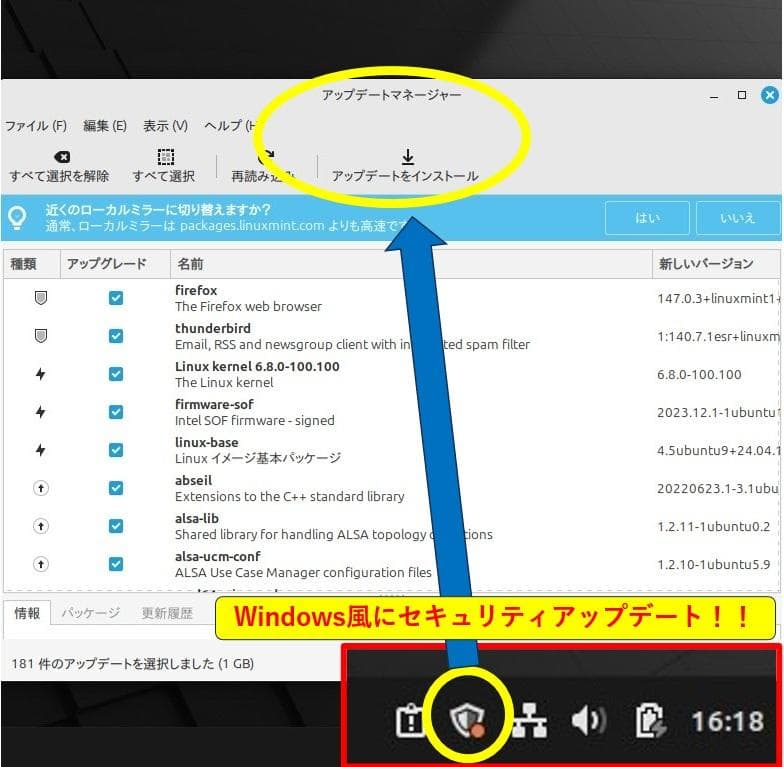Click version 1.2.10-1ubuntu5.9 for alsa-ucm-conf

[714, 564]
